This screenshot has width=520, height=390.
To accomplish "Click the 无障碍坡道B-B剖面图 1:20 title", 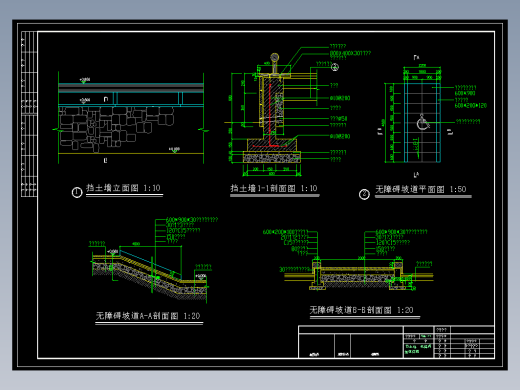I will 361,310.
